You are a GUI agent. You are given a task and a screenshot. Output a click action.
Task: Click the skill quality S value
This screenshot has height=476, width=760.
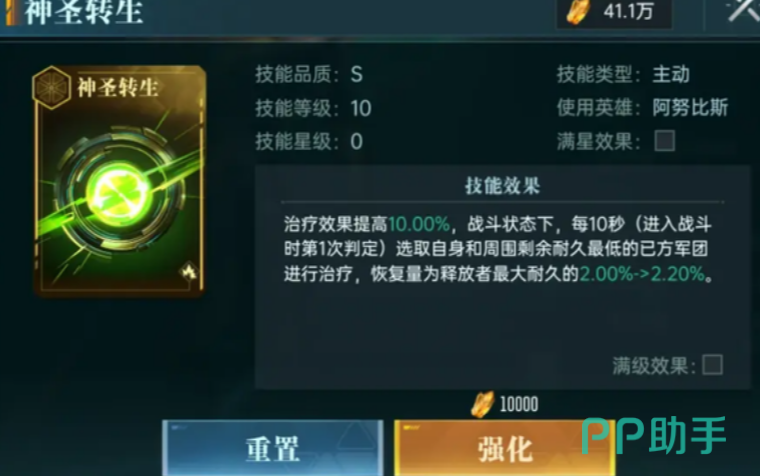pos(356,75)
